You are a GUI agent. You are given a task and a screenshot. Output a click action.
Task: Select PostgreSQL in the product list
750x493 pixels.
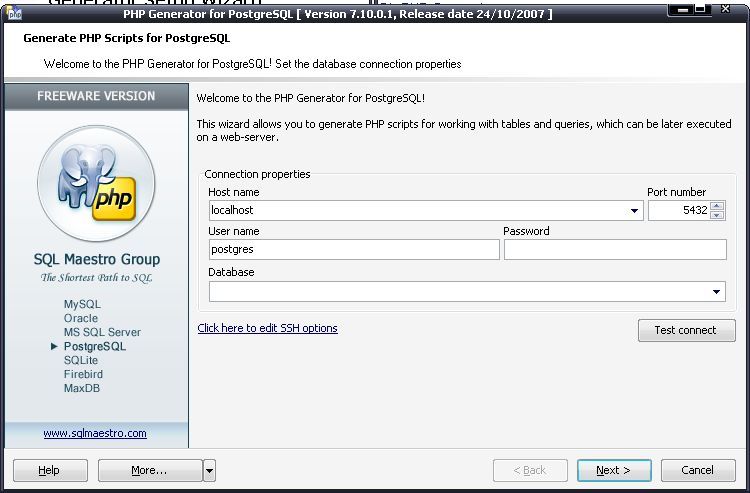tap(95, 346)
